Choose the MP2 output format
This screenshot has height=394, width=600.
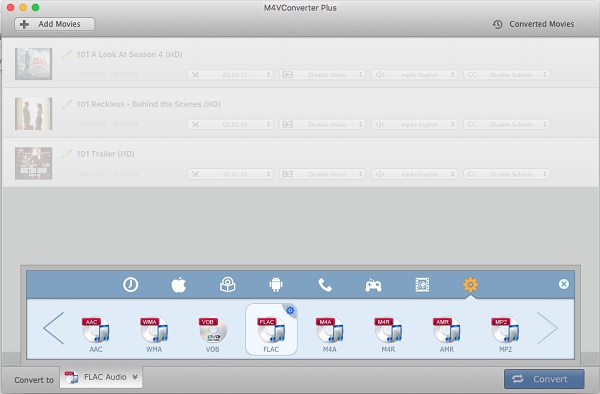click(505, 334)
